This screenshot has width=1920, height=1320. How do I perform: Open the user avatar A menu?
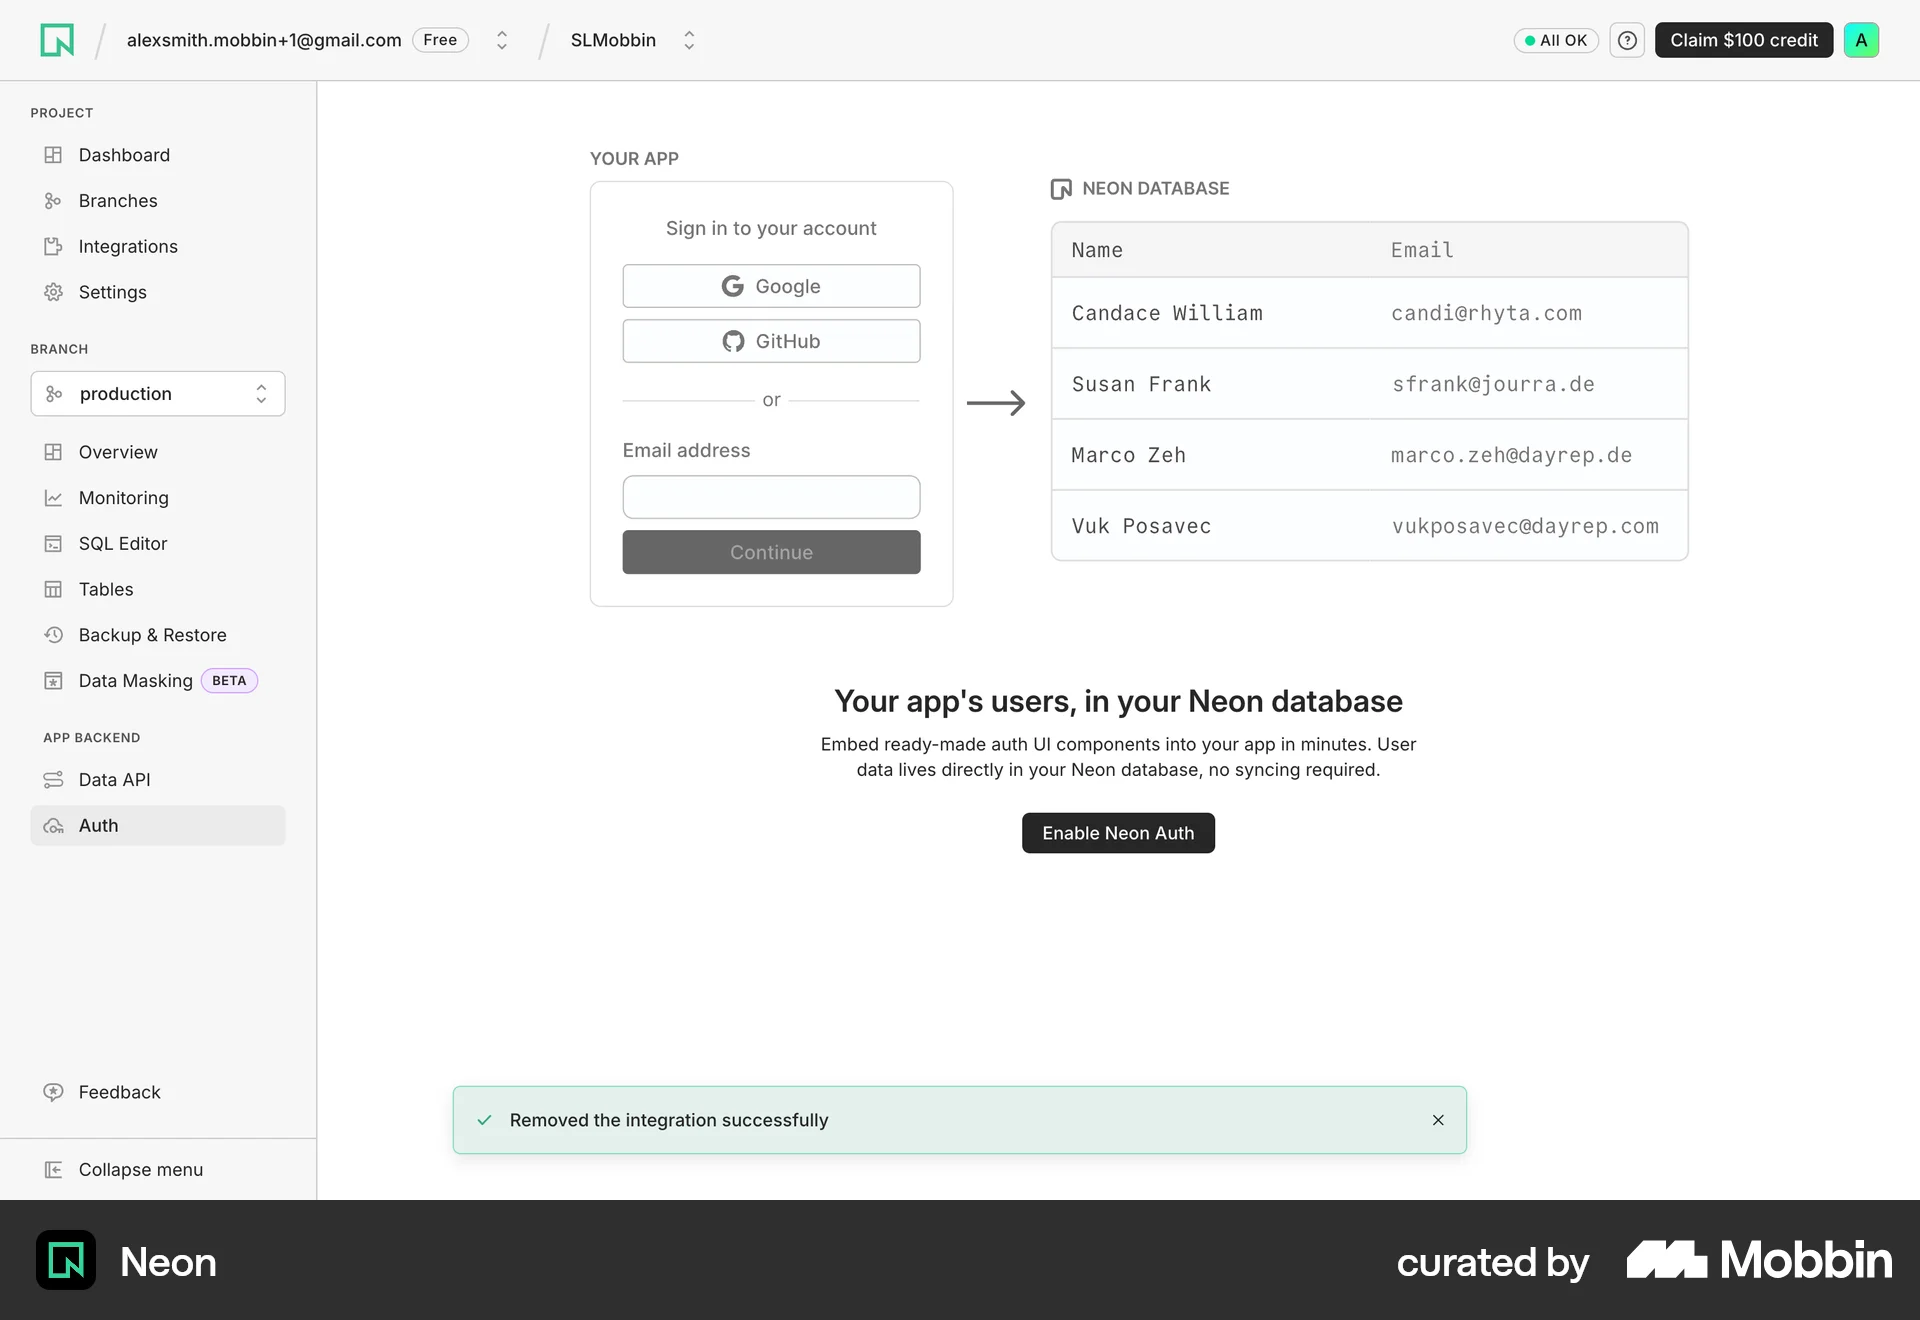click(x=1861, y=40)
